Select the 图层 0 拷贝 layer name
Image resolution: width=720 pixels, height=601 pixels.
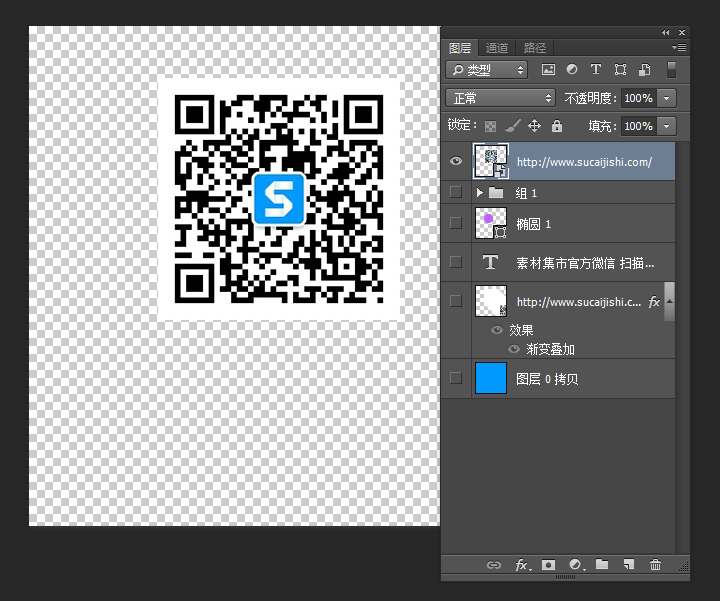(x=547, y=379)
